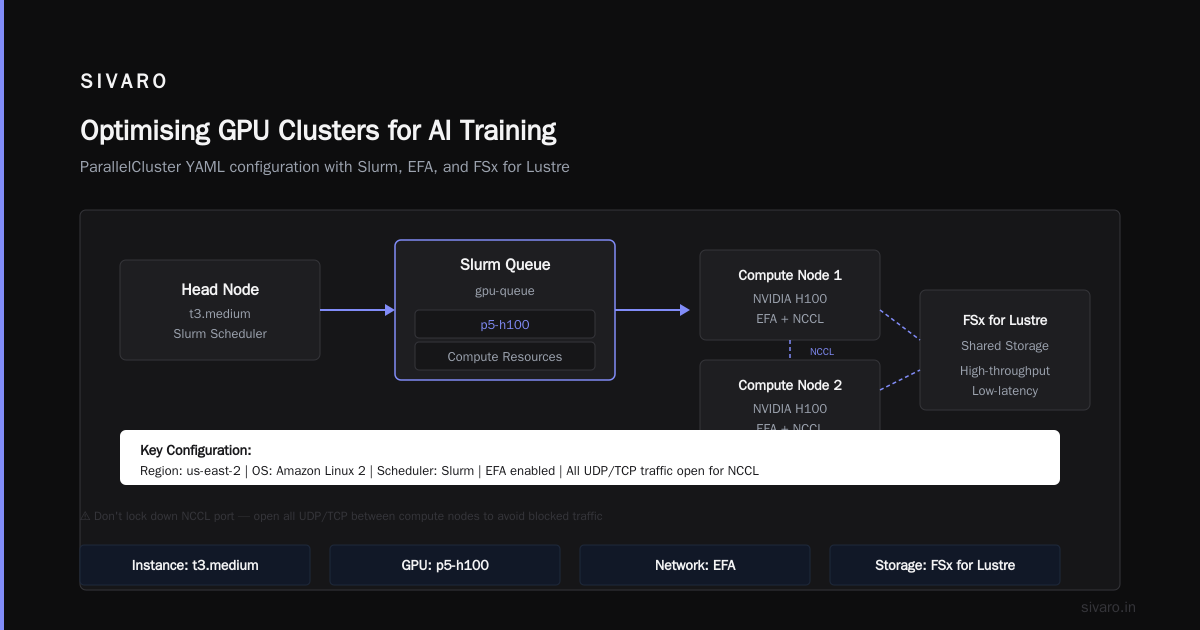Click 'NVIDIA H100' under Compute Node 1
This screenshot has height=630, width=1200.
click(790, 299)
